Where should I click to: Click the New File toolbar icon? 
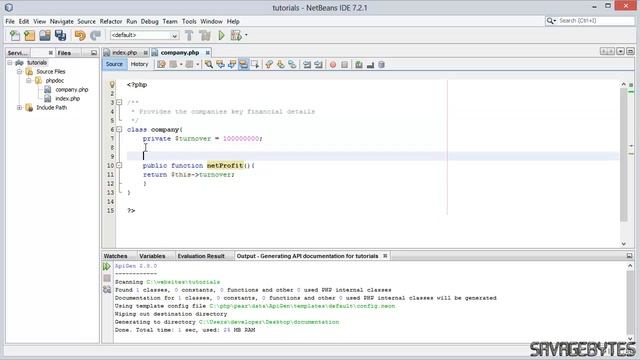15,36
